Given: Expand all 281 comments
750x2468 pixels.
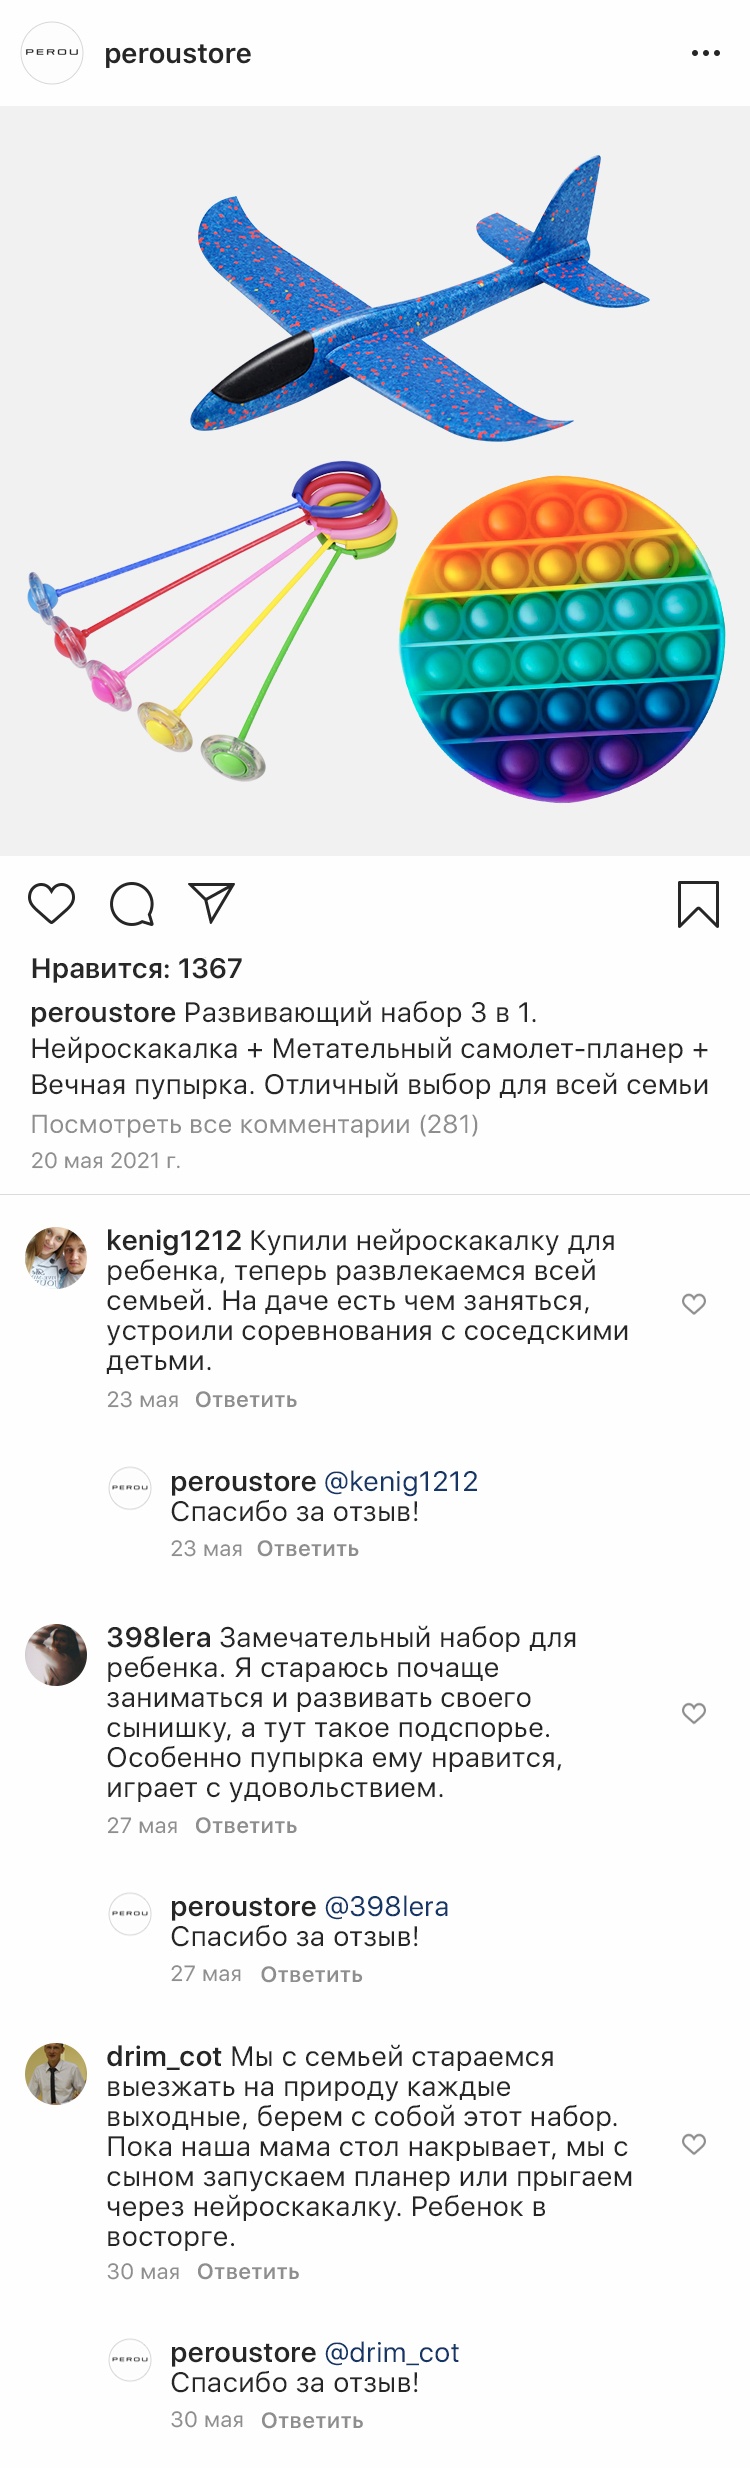Looking at the screenshot, I should (x=255, y=1124).
